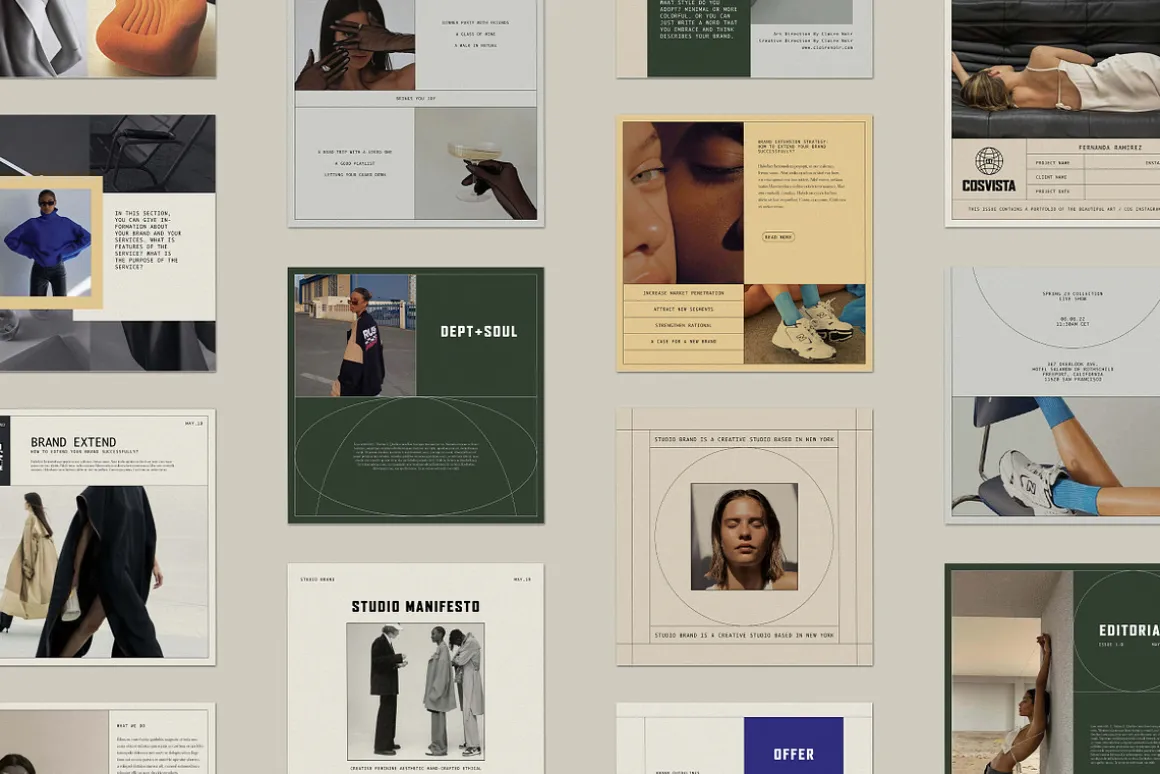Click the A CASE FOR A NEW BRAND row
This screenshot has height=774, width=1160.
click(684, 342)
